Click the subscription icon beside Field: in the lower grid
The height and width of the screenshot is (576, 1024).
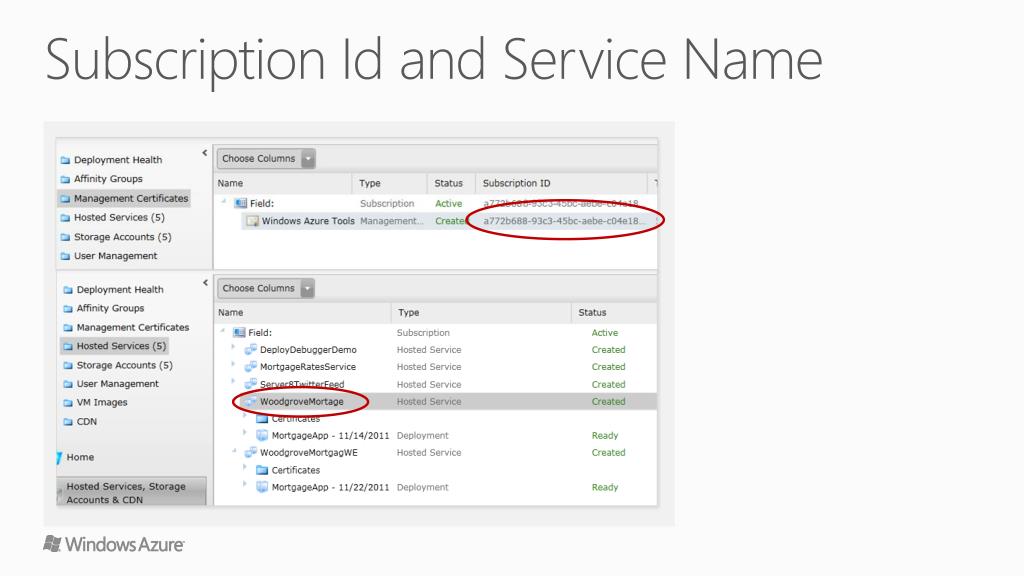tap(240, 333)
